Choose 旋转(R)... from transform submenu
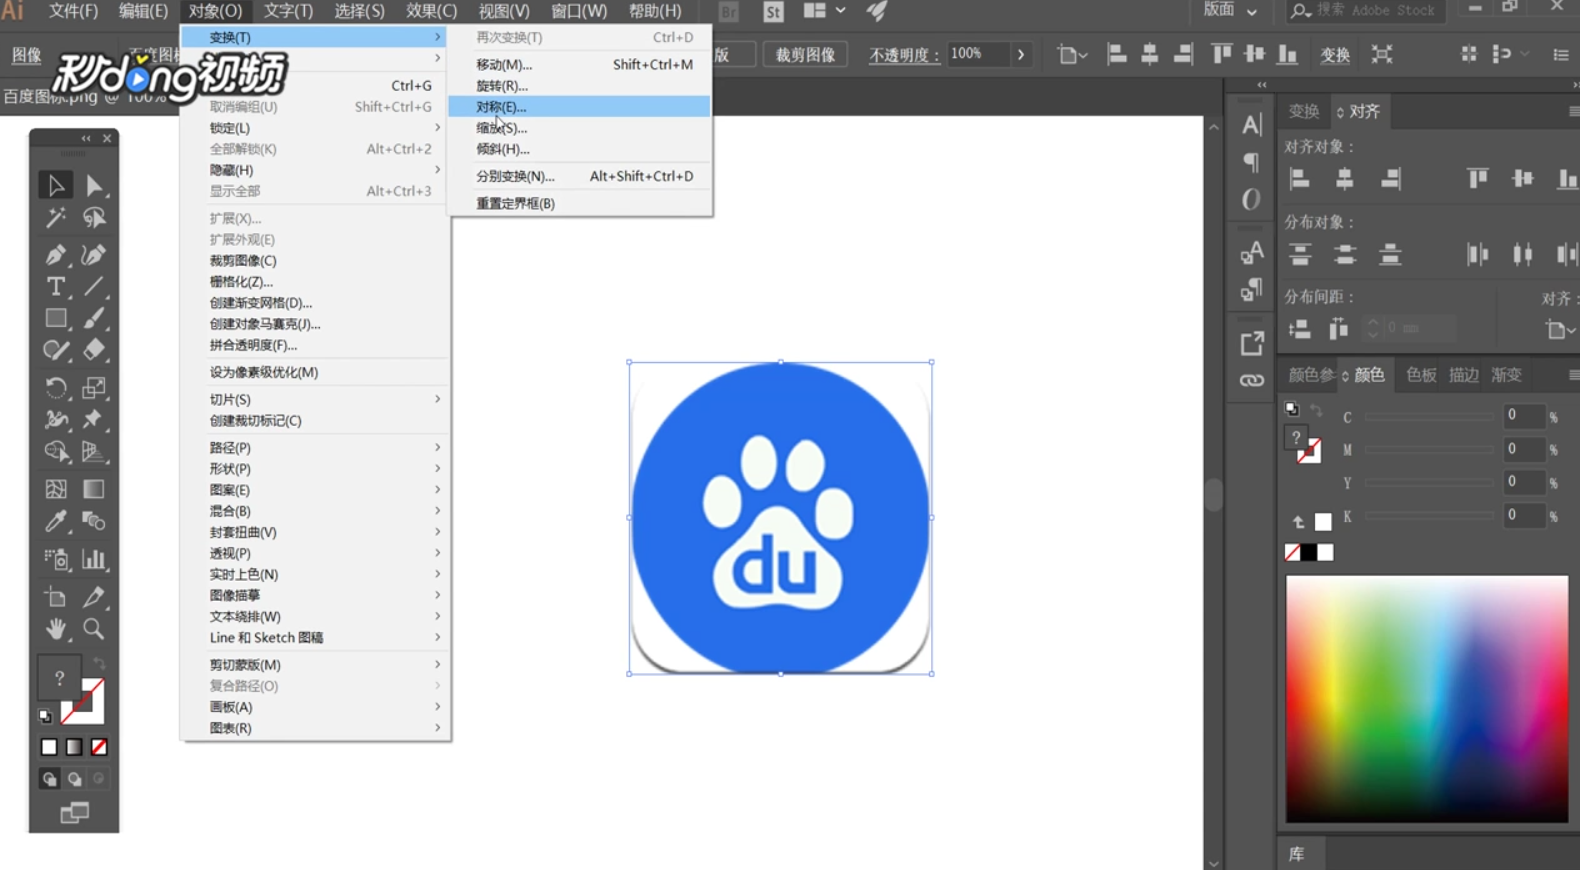Screen dimensions: 1580x870 point(579,85)
